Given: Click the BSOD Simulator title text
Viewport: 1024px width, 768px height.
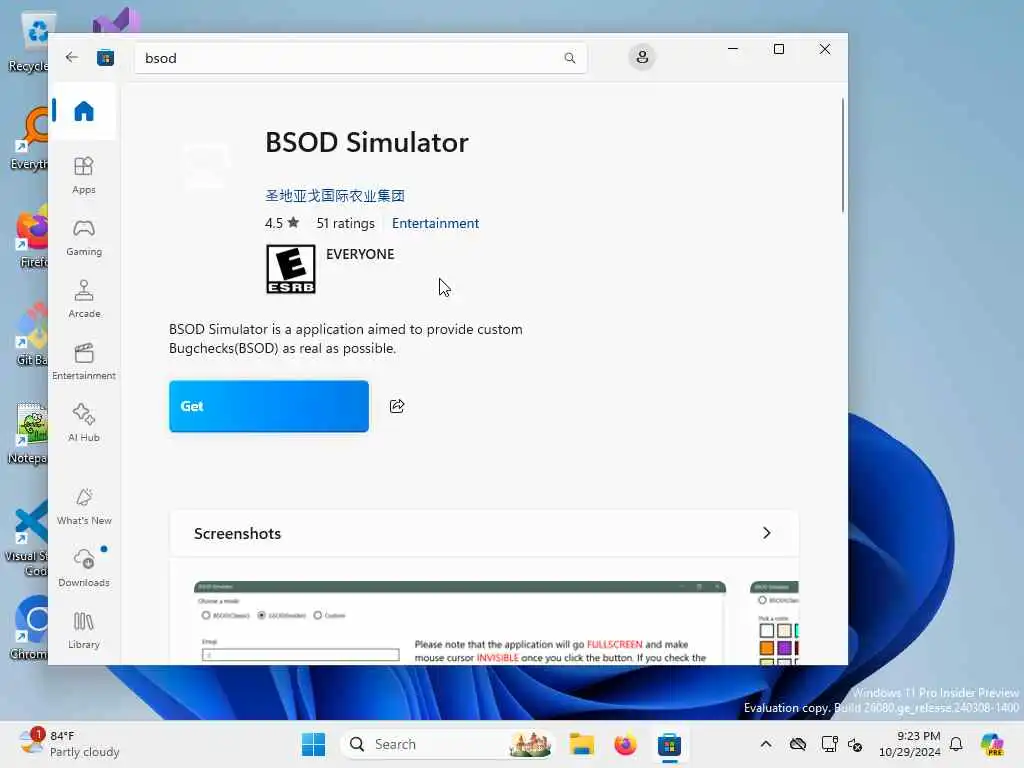Looking at the screenshot, I should click(x=366, y=142).
